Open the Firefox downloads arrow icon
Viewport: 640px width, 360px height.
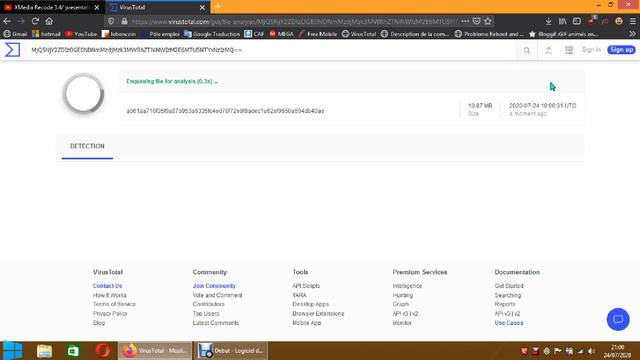[549, 21]
